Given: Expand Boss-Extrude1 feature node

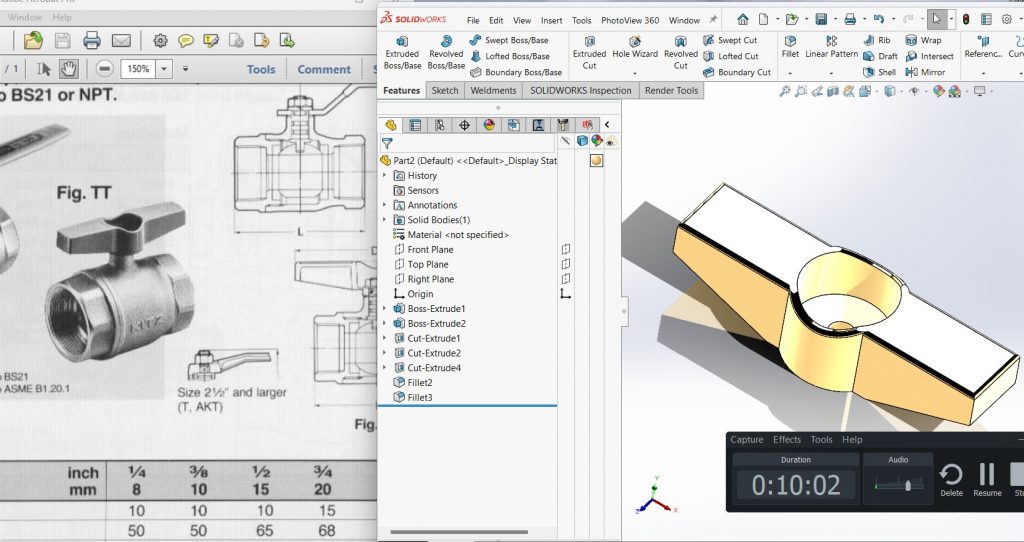Looking at the screenshot, I should point(385,308).
